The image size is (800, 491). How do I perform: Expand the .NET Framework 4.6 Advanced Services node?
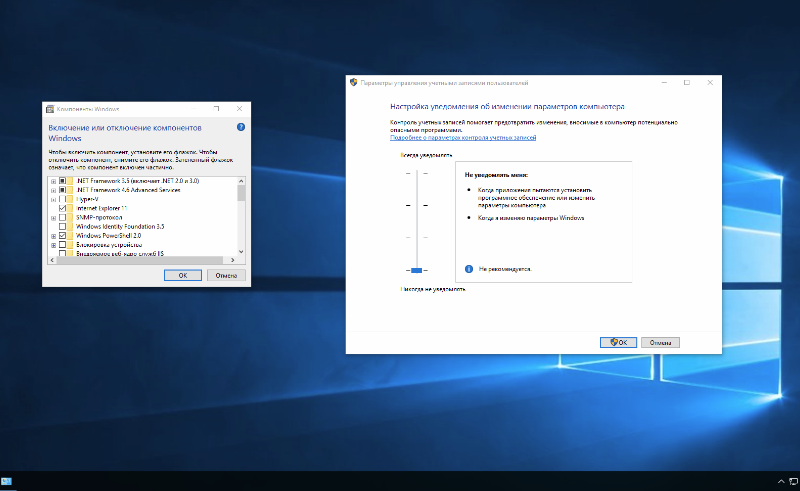[x=53, y=190]
